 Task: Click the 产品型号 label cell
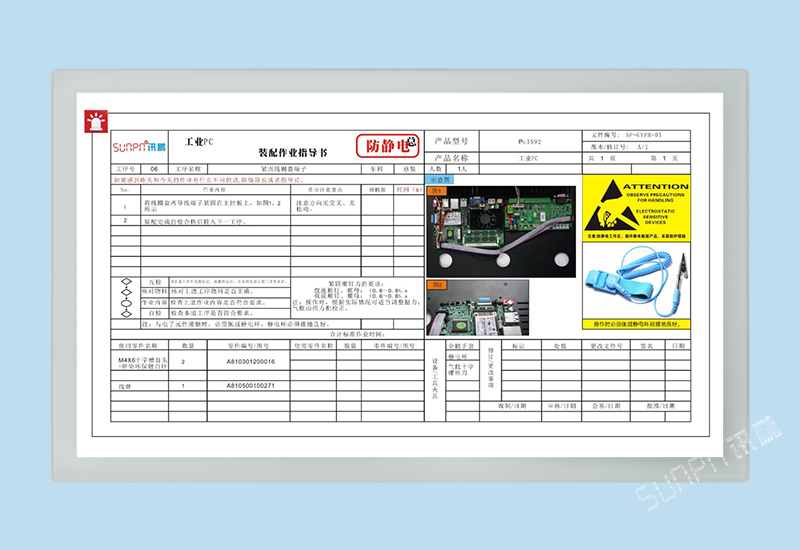452,141
